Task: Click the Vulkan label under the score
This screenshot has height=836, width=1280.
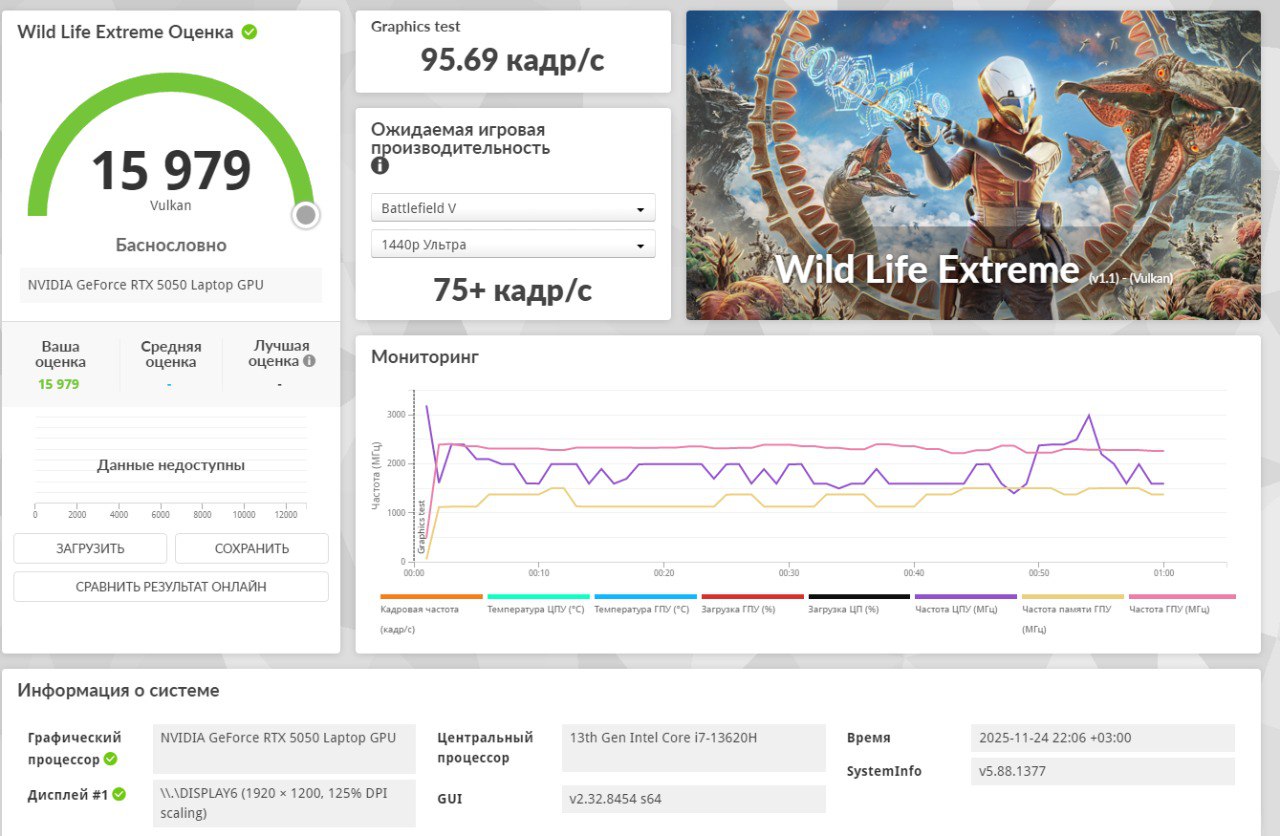Action: [x=171, y=205]
